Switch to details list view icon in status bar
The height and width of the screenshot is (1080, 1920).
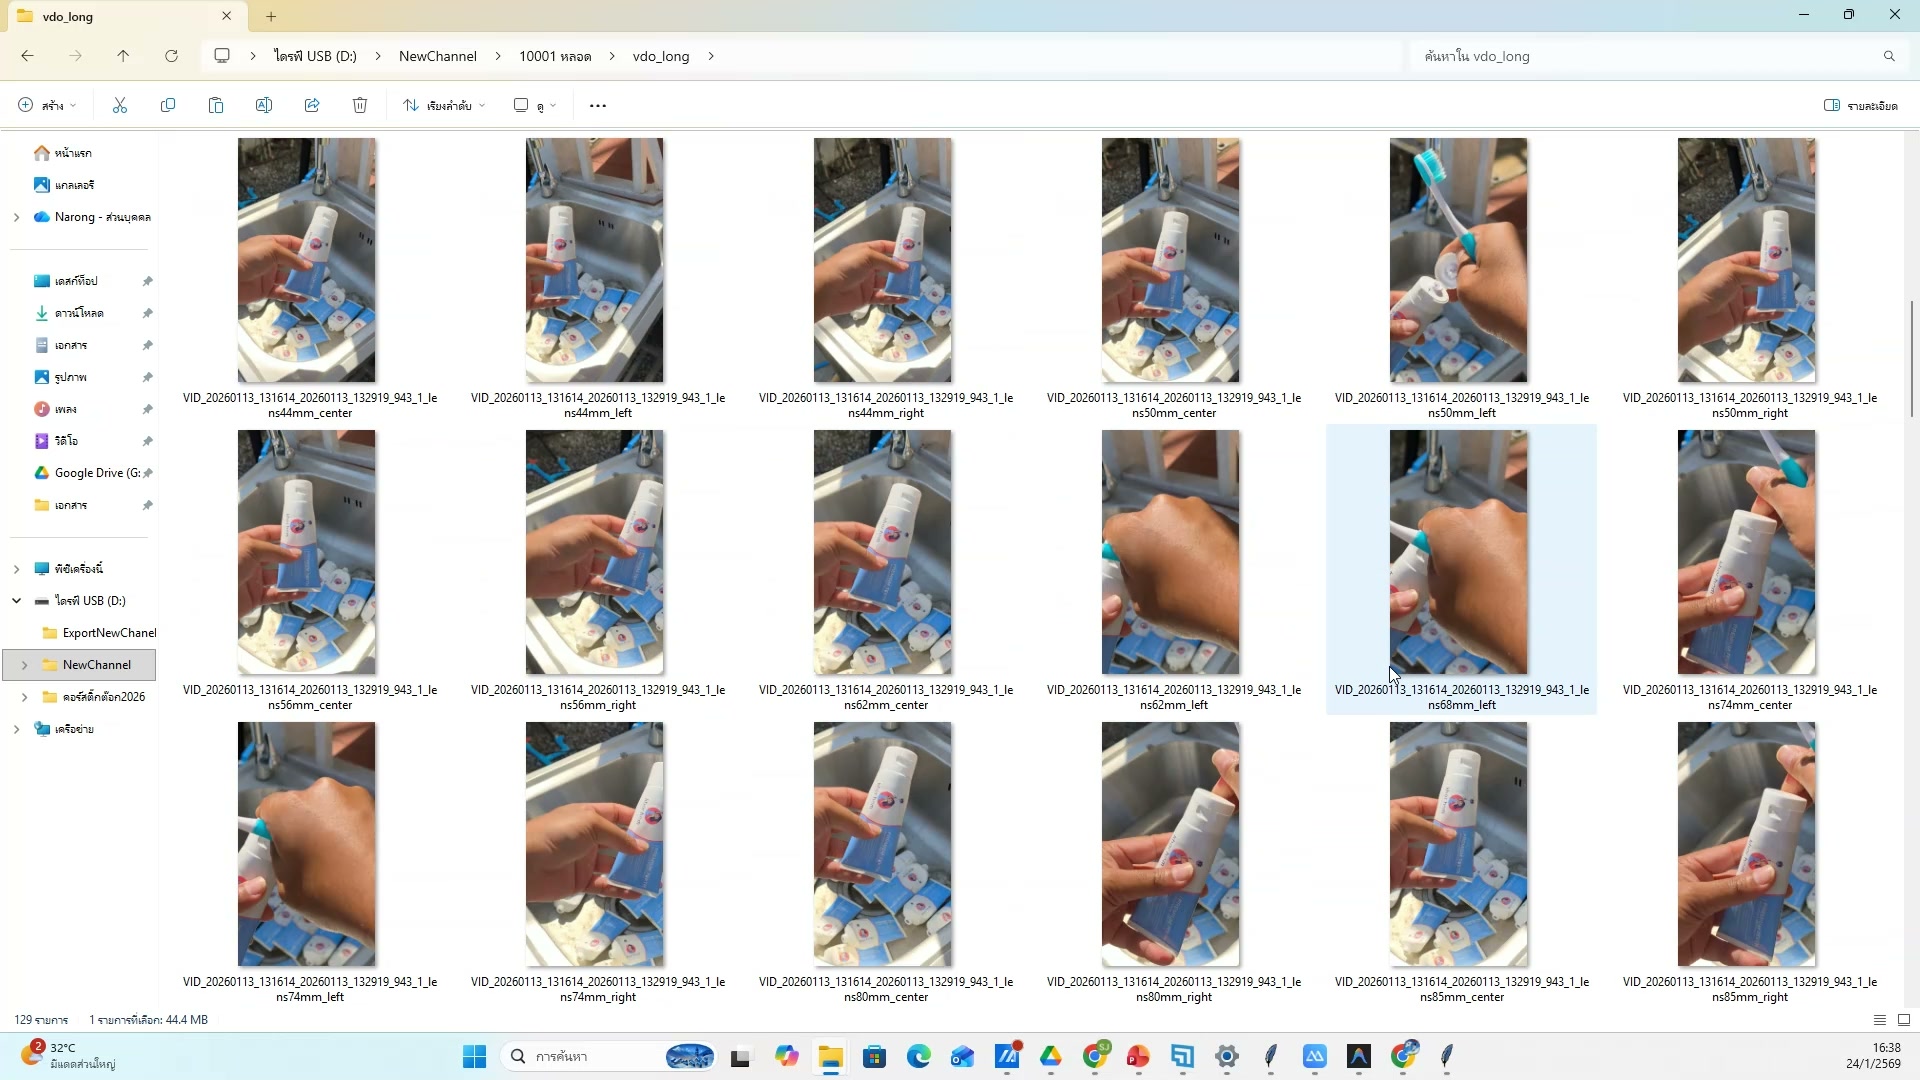[x=1880, y=1020]
